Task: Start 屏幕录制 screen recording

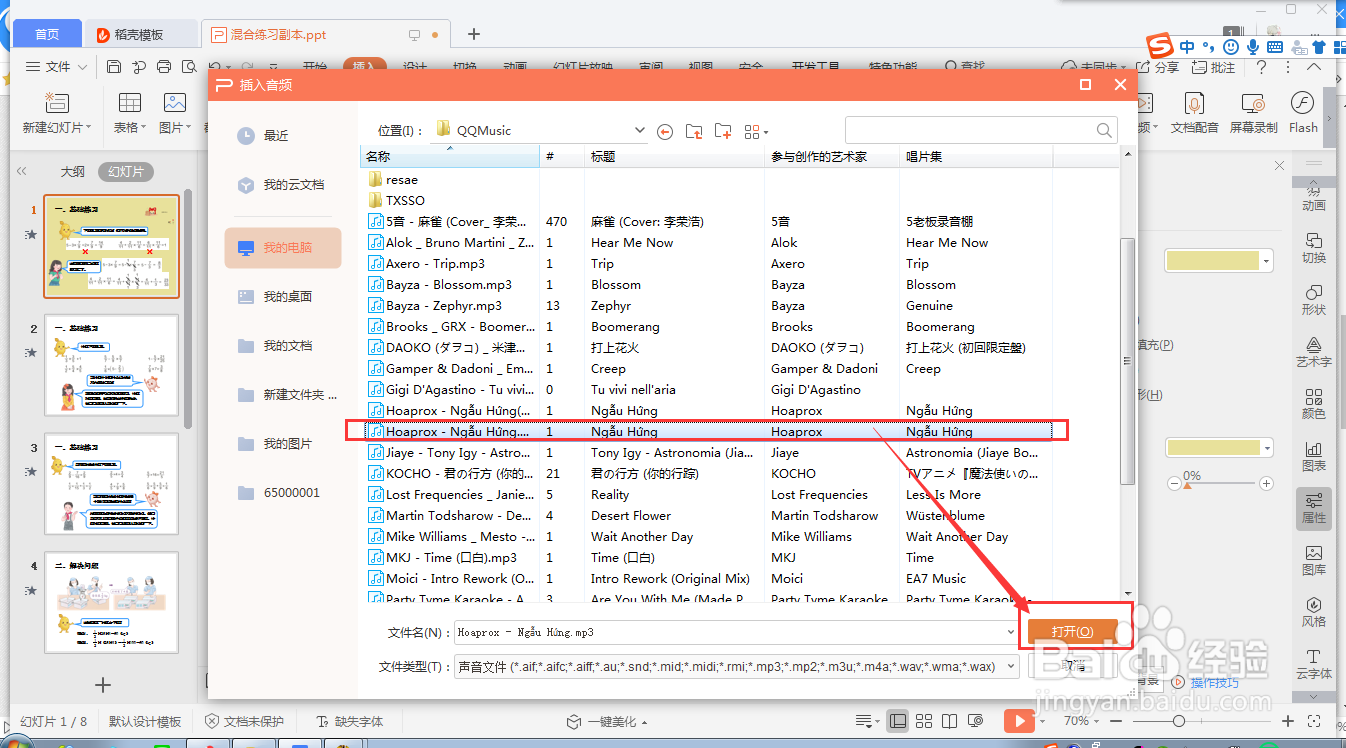Action: 1253,113
